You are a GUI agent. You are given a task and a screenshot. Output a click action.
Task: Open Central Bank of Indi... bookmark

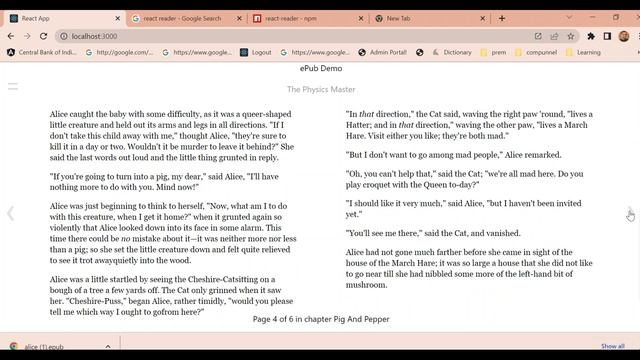pyautogui.click(x=42, y=52)
